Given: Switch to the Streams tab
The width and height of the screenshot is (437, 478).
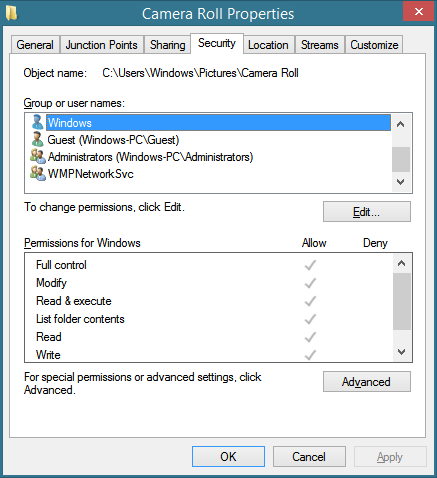Looking at the screenshot, I should [320, 45].
